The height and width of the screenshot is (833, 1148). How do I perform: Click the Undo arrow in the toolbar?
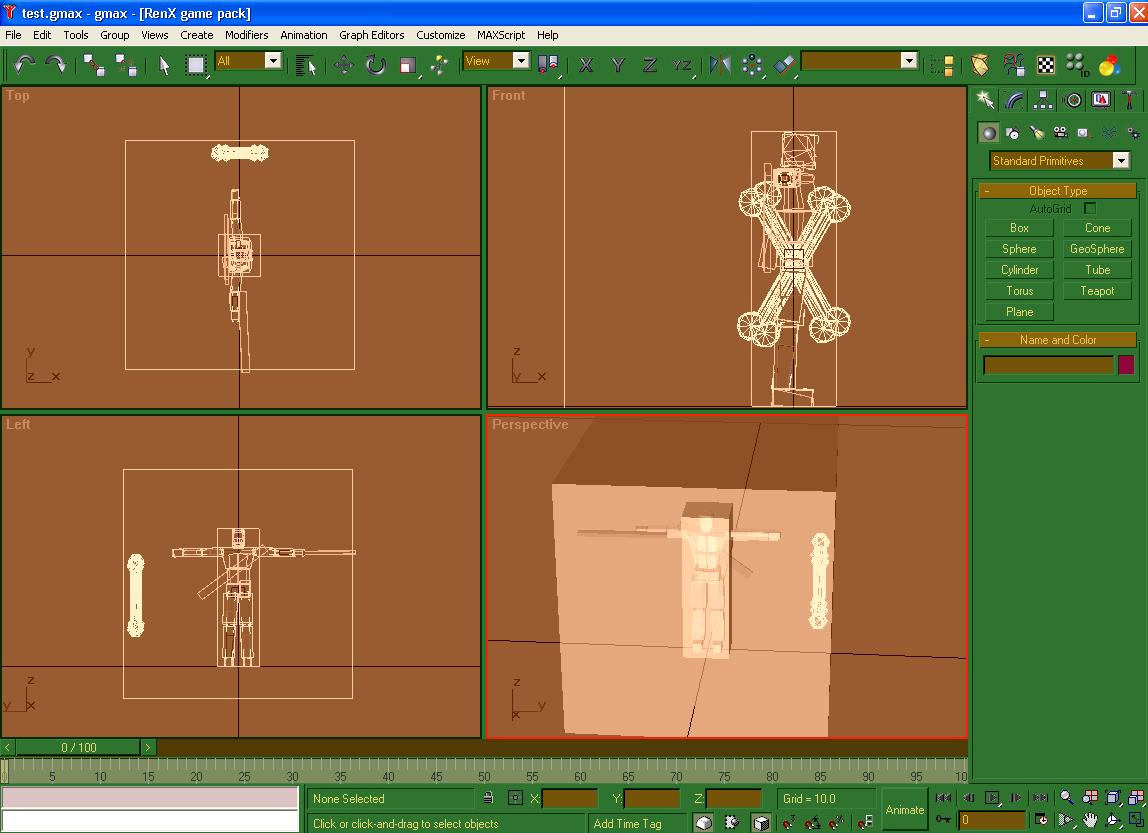[x=25, y=65]
